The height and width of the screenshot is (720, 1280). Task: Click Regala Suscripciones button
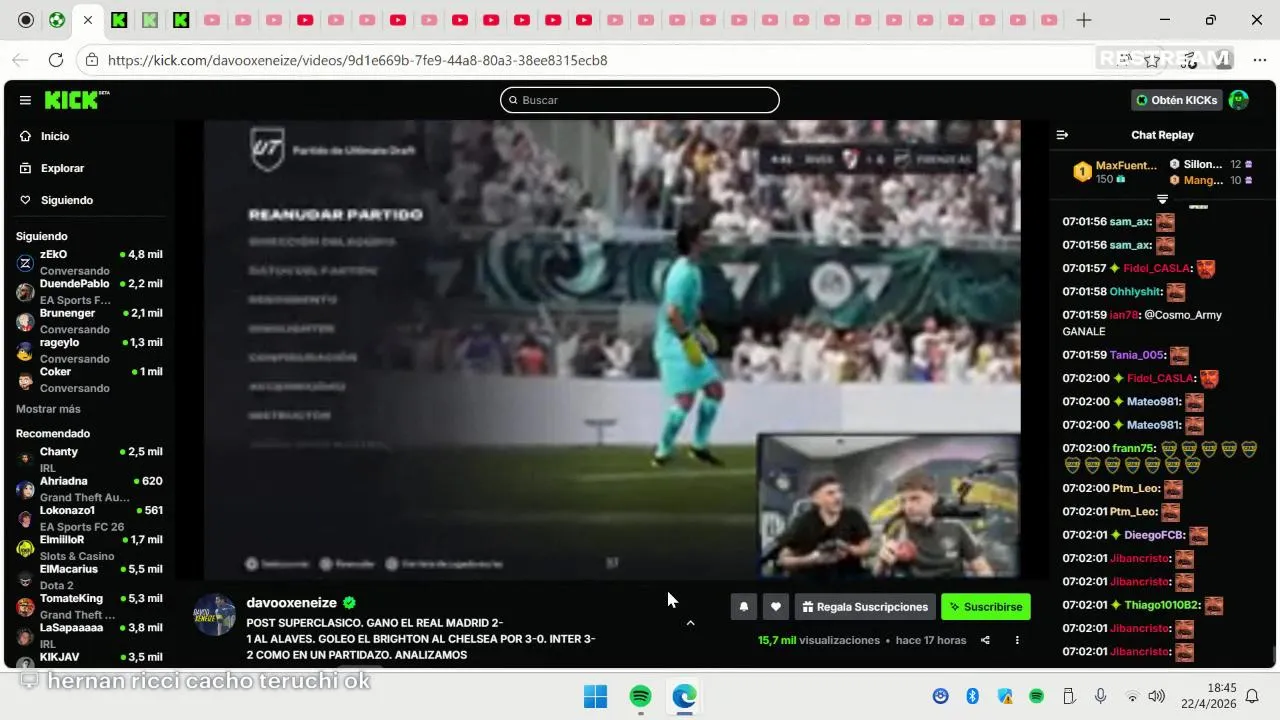(865, 607)
